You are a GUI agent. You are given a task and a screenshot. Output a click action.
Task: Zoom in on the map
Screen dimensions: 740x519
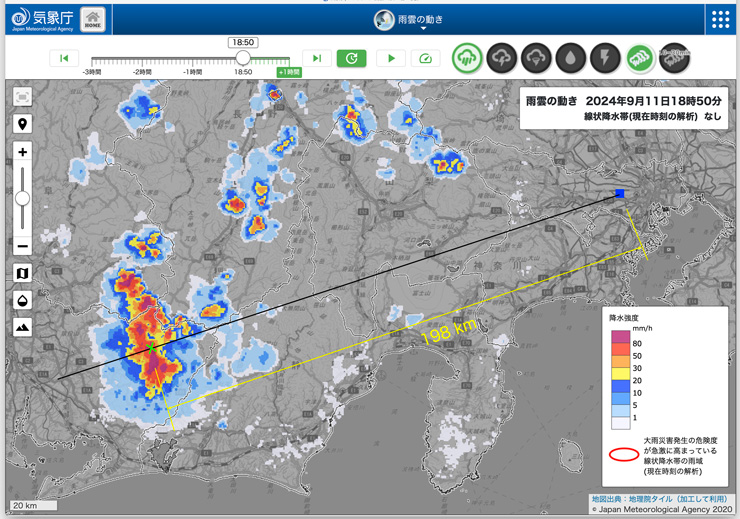coord(22,152)
